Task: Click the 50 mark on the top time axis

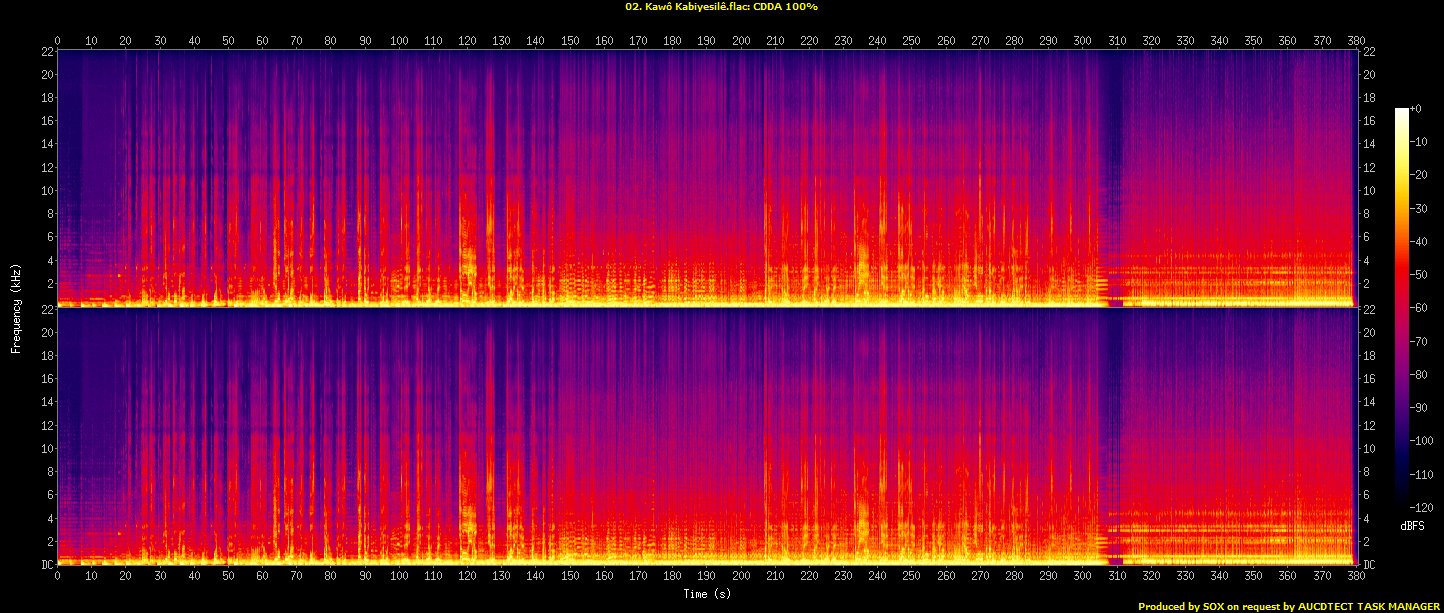Action: [228, 41]
